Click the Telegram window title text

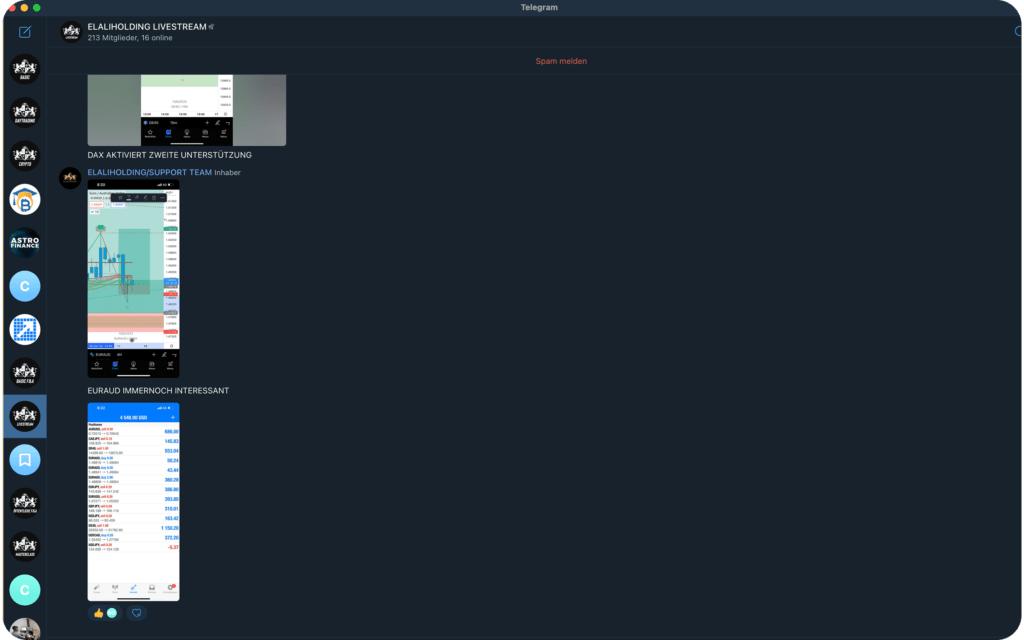click(539, 7)
